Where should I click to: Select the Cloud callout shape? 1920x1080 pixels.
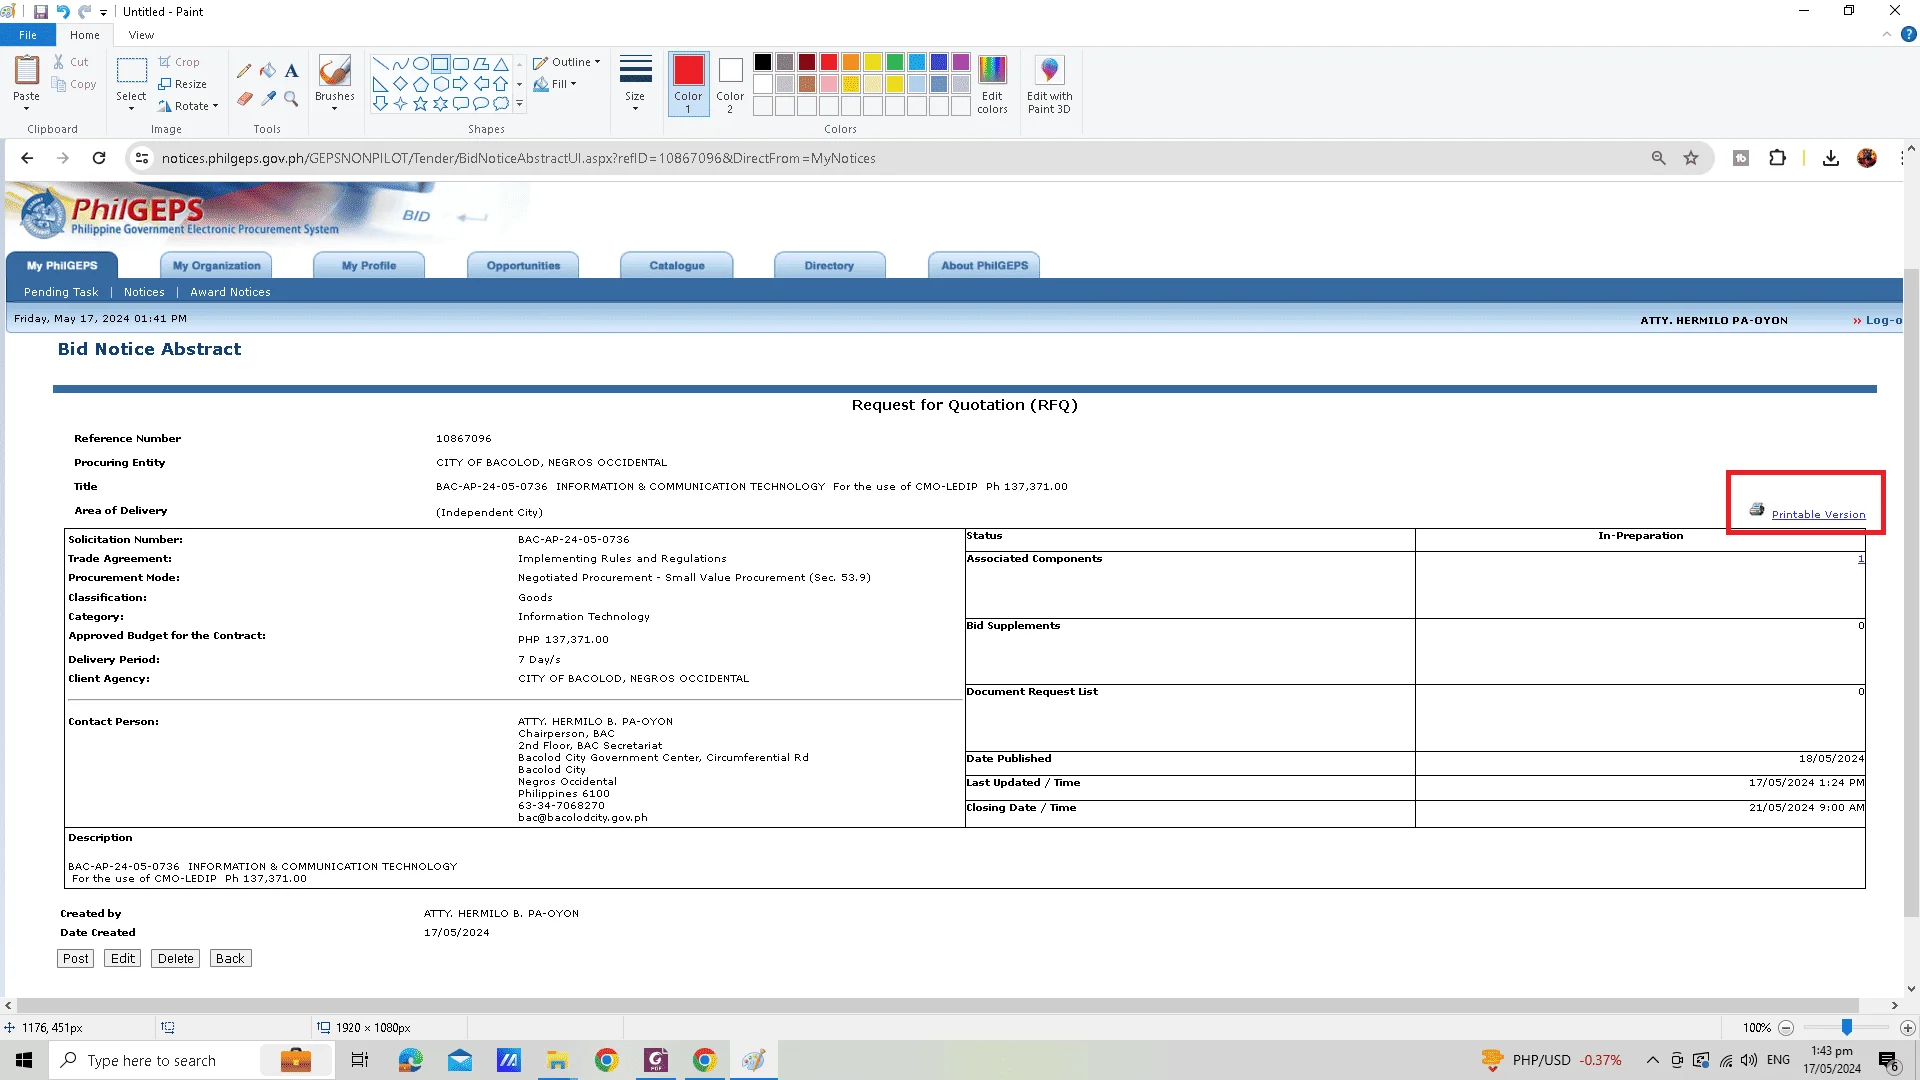click(x=500, y=104)
